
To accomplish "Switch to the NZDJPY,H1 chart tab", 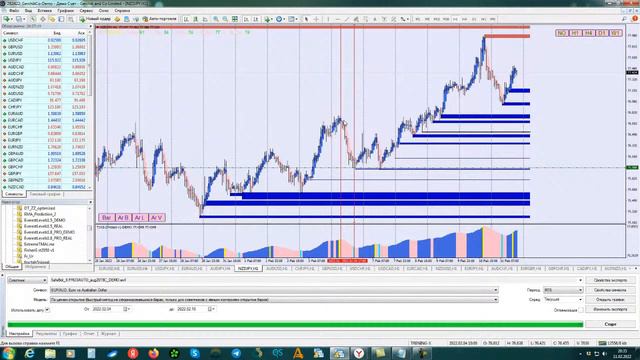I will [248, 269].
